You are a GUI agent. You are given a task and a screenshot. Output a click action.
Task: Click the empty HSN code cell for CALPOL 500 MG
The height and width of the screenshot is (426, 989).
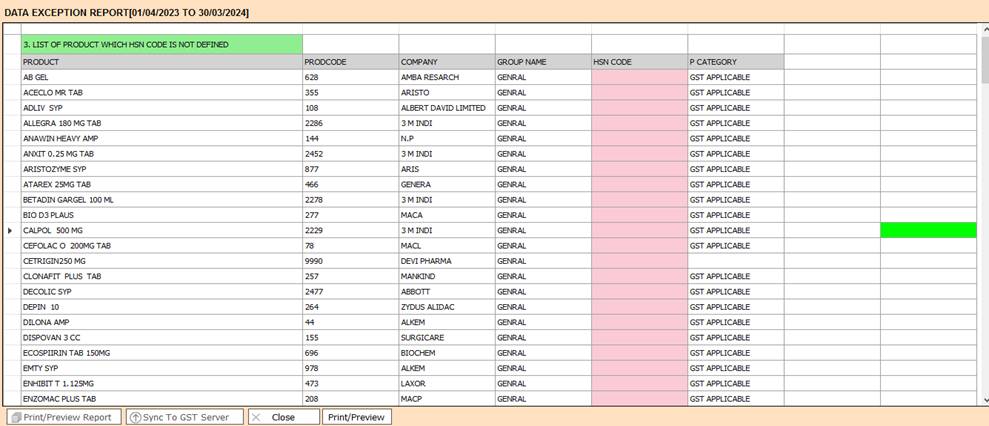pyautogui.click(x=638, y=231)
